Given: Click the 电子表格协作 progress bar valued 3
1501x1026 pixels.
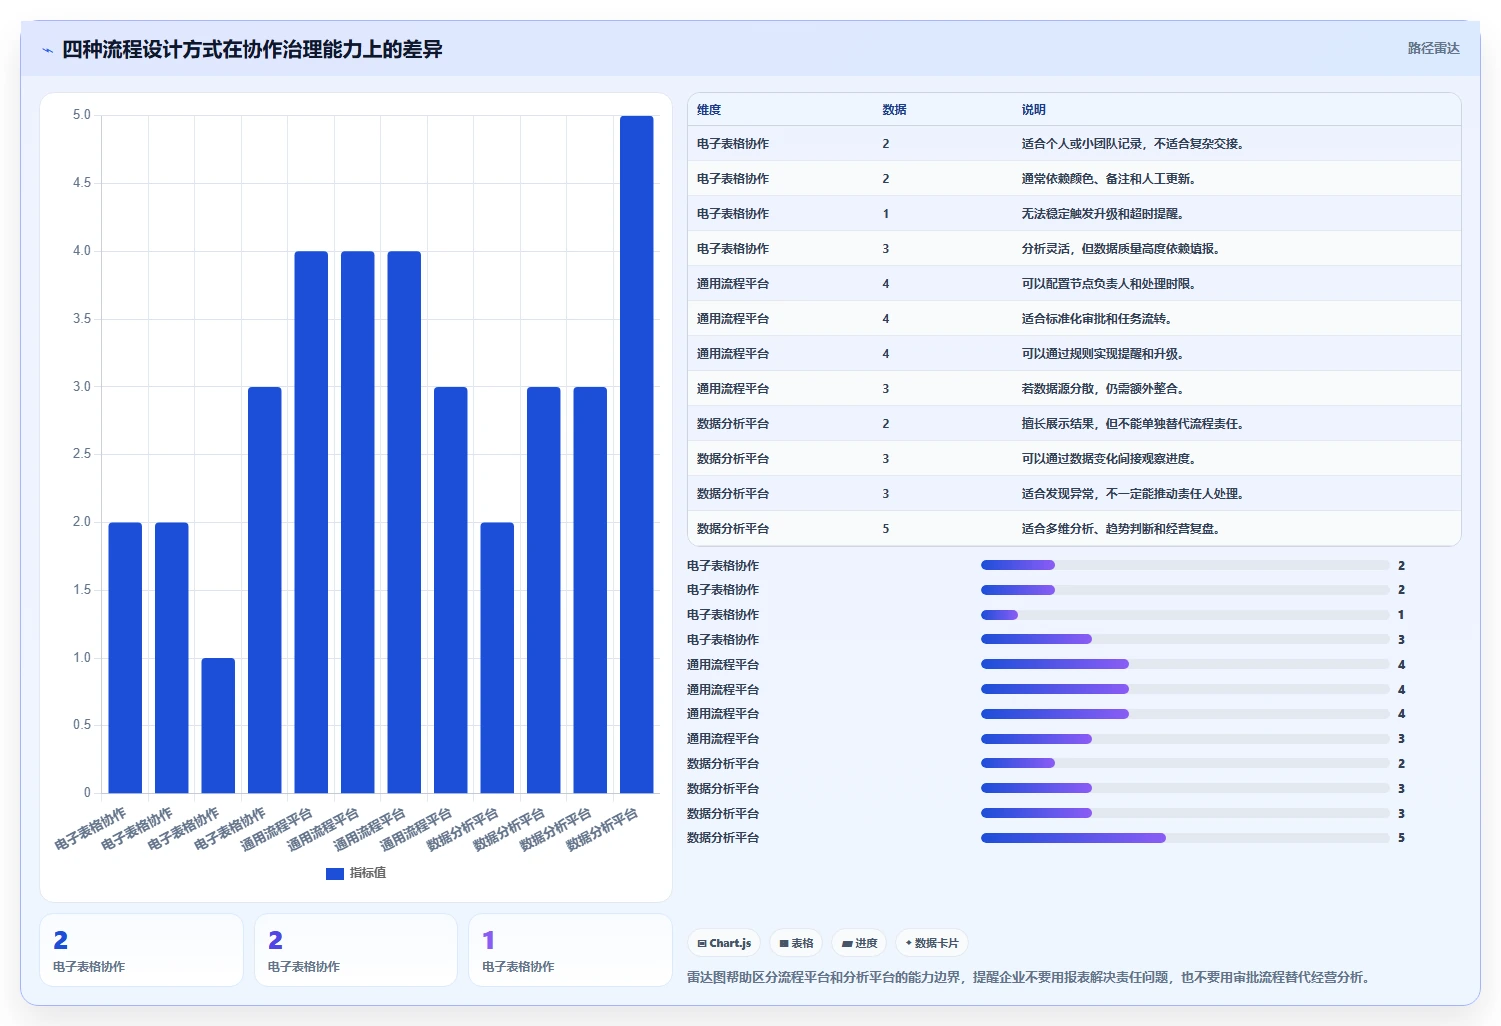Looking at the screenshot, I should tap(1185, 640).
